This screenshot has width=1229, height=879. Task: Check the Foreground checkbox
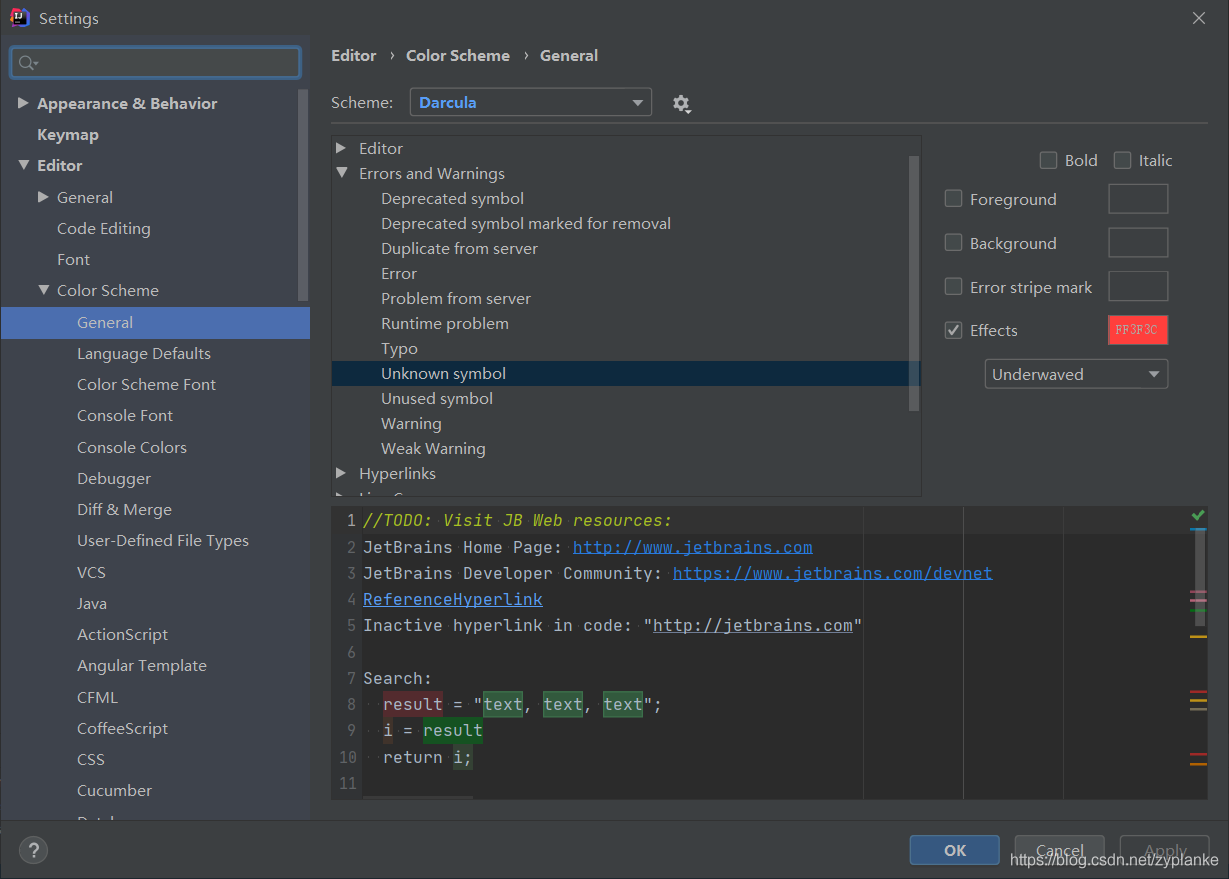click(953, 198)
